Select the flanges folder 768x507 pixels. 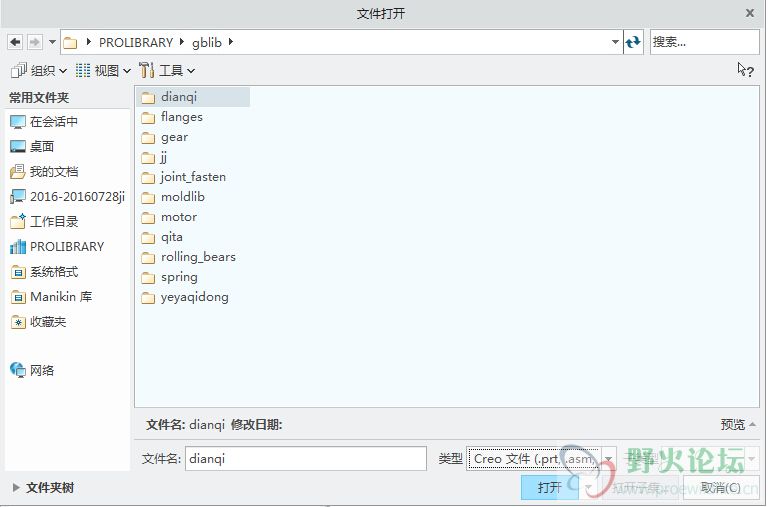171,117
